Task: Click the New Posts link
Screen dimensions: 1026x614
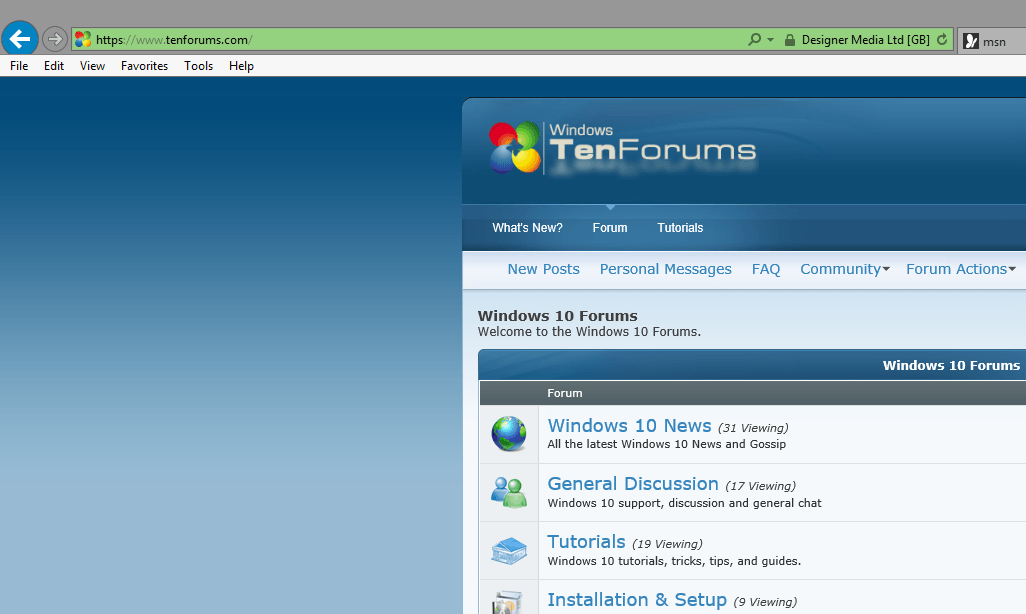Action: tap(543, 269)
